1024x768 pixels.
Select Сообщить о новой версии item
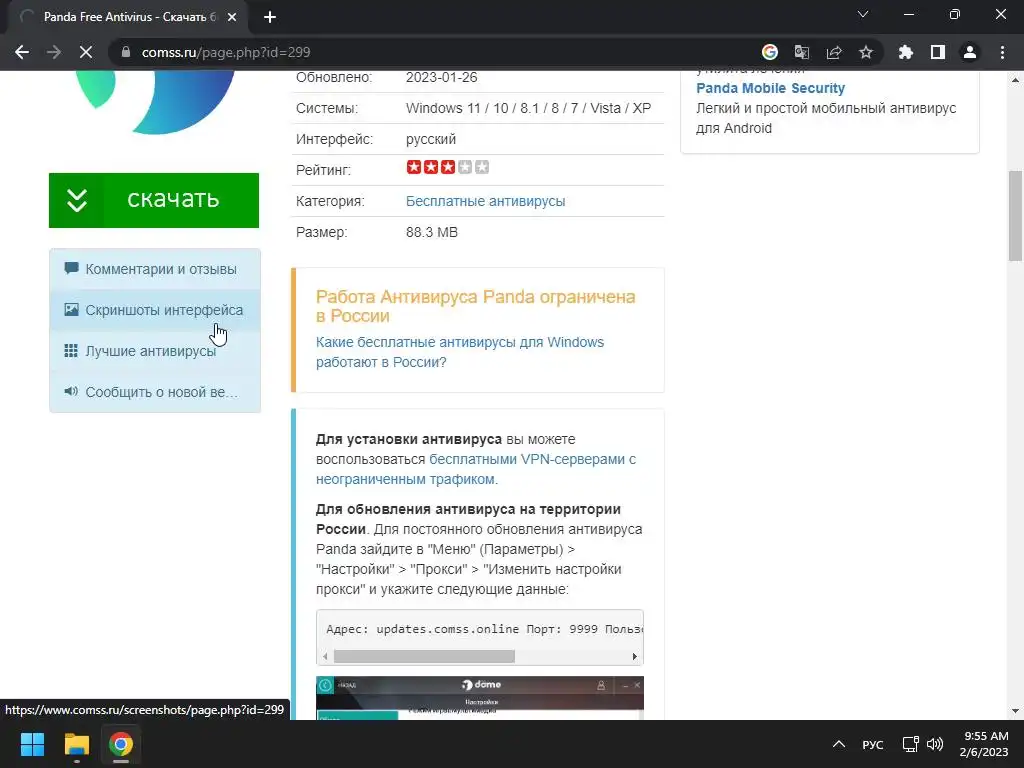pyautogui.click(x=155, y=392)
